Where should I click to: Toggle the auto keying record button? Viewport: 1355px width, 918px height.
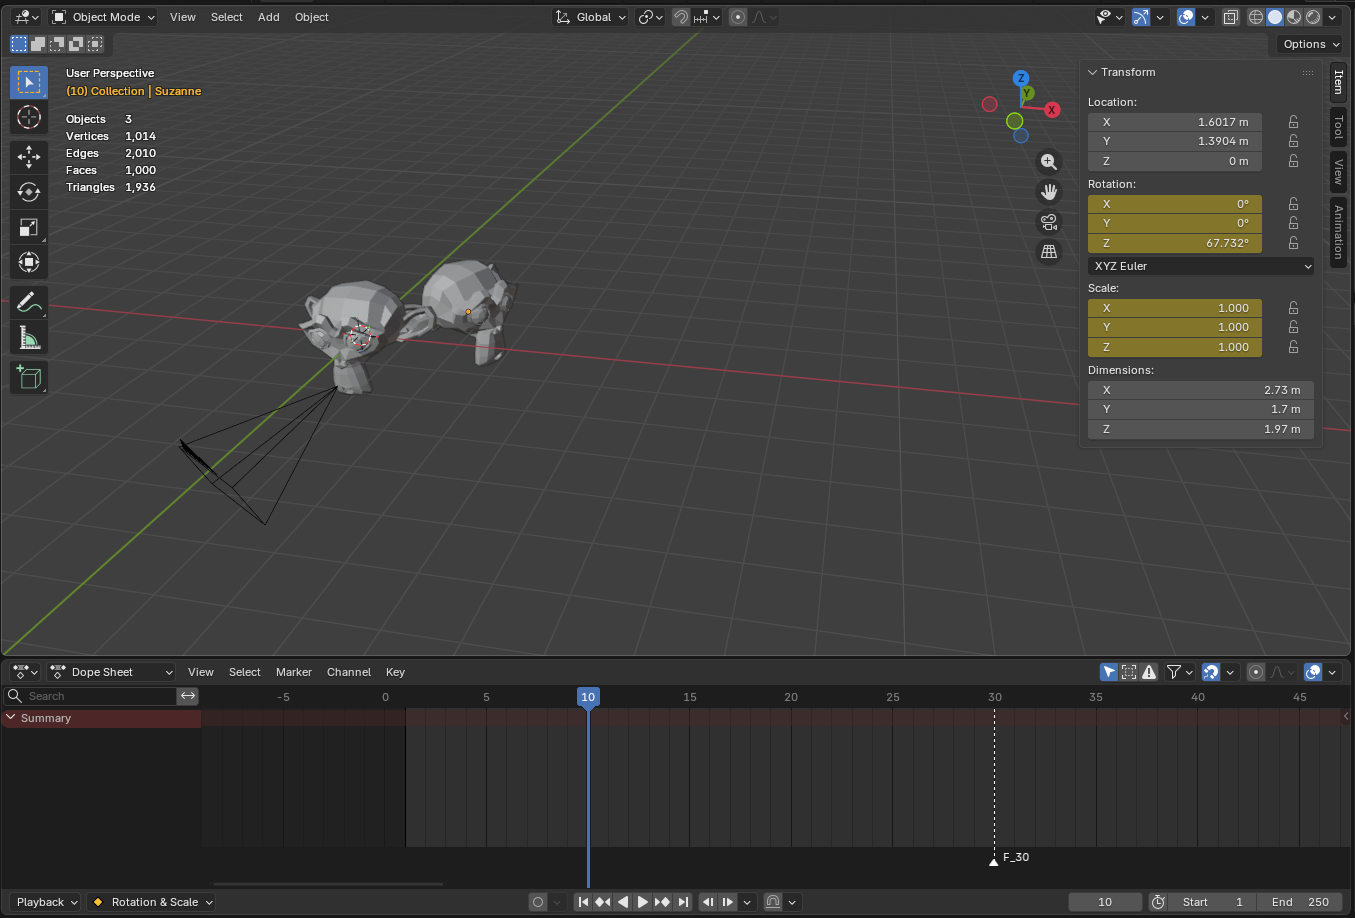538,902
